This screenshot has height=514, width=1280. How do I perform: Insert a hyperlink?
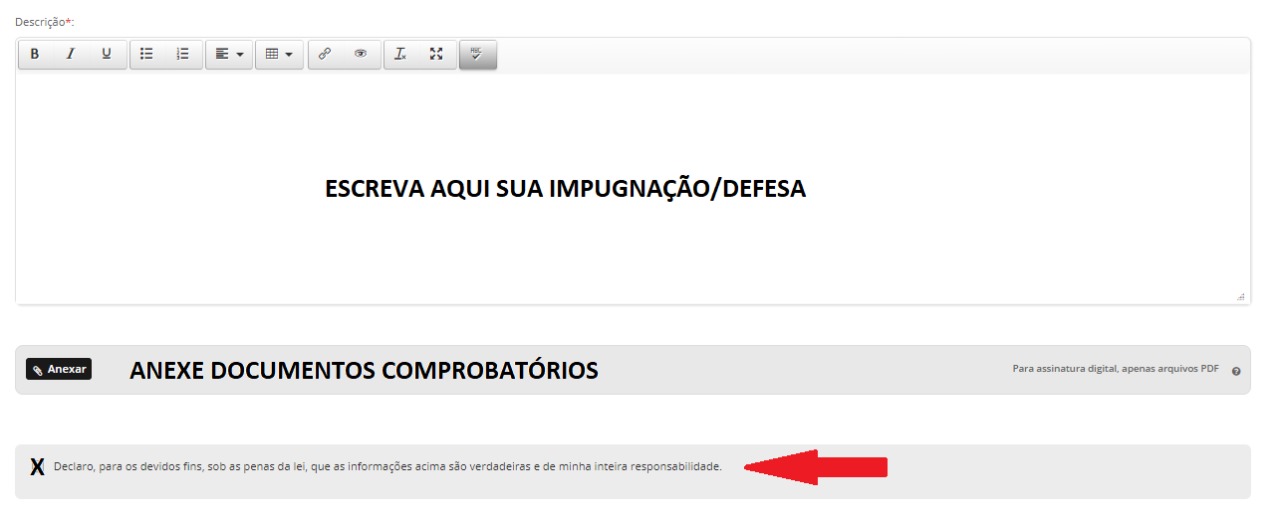coord(324,55)
